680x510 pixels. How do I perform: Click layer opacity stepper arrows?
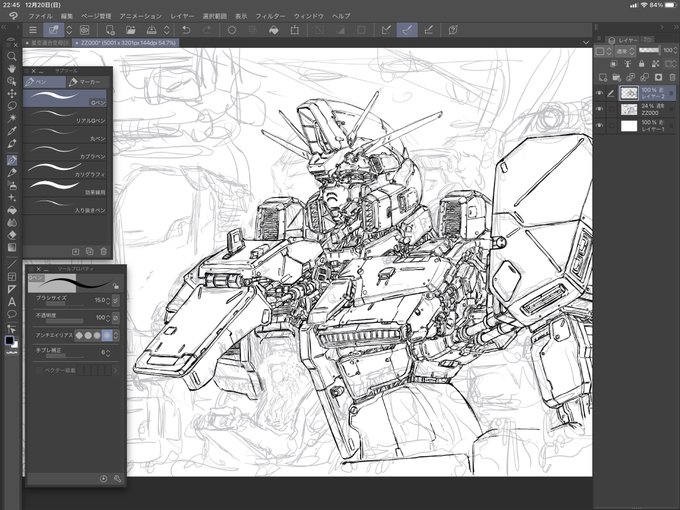676,51
